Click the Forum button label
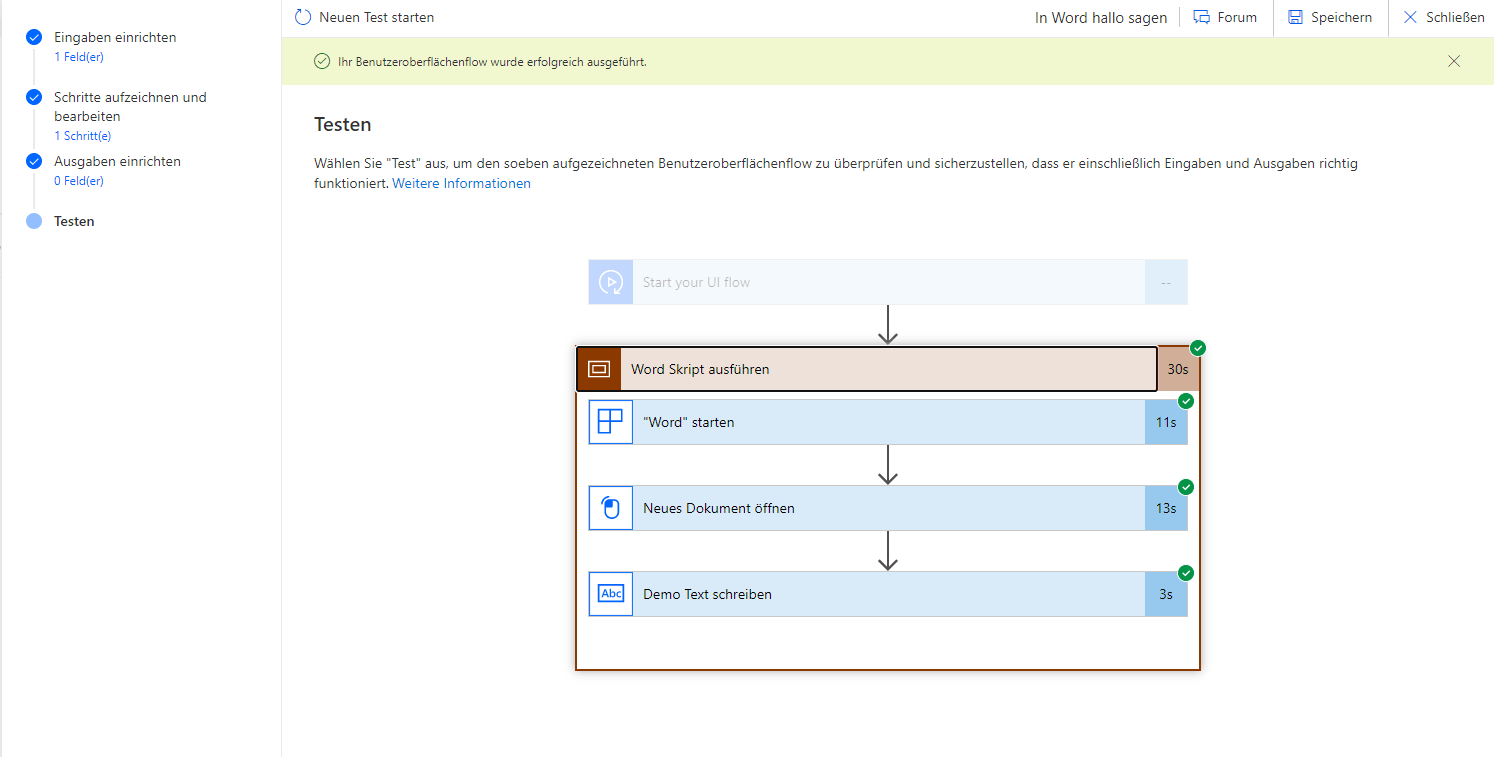 point(1237,17)
